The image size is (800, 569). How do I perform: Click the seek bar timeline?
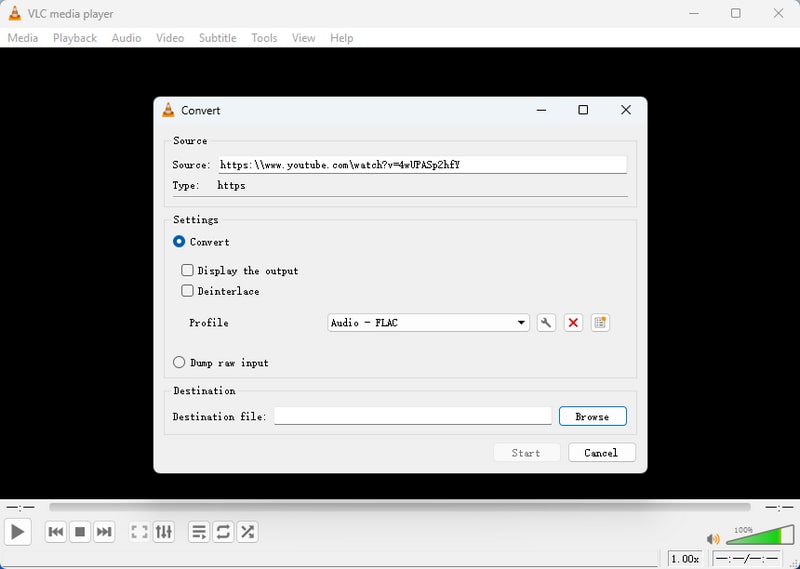tap(399, 507)
